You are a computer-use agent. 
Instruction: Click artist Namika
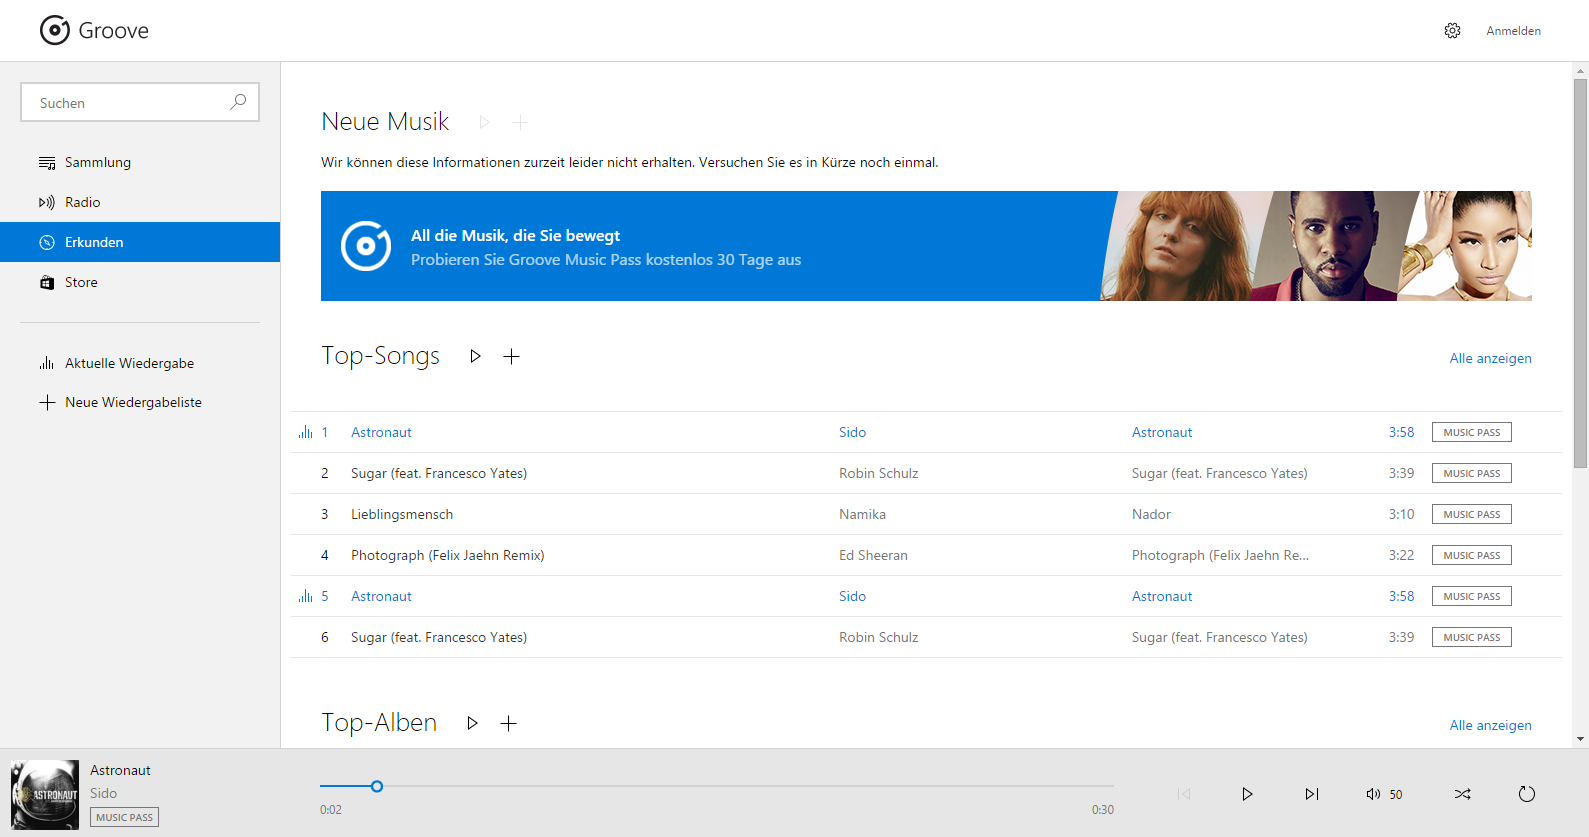pos(862,514)
